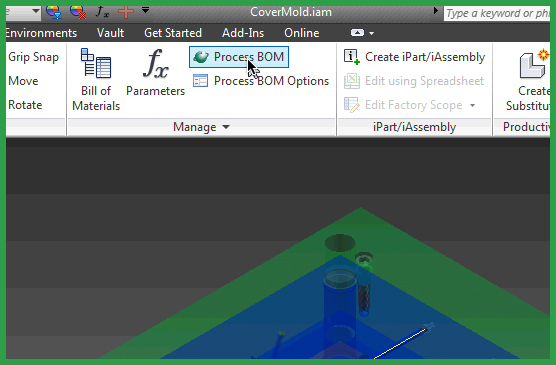Click the Create iPart/iAssembly icon
Viewport: 556px width, 365px height.
(351, 57)
